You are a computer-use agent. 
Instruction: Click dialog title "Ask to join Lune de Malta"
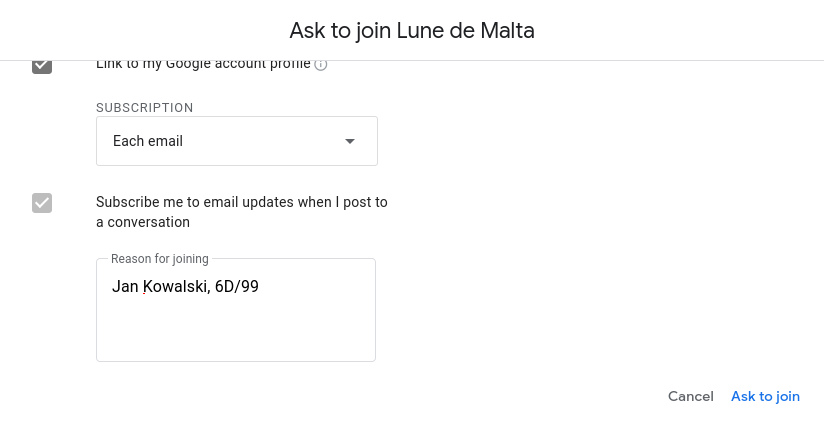pos(412,30)
